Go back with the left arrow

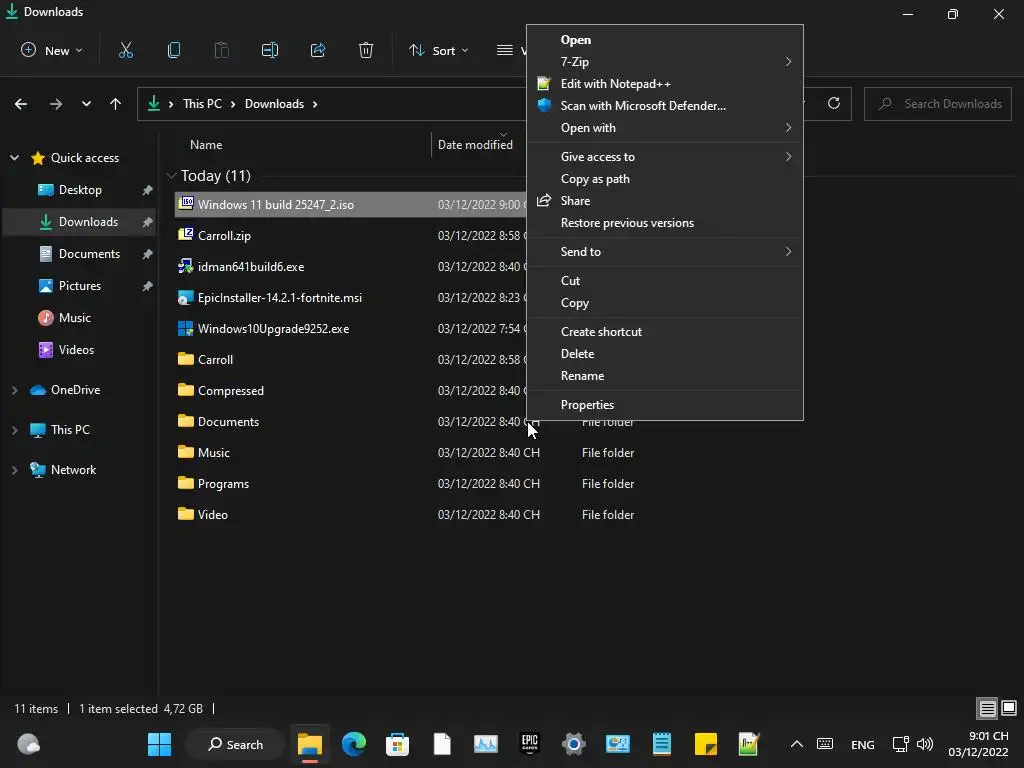[21, 104]
